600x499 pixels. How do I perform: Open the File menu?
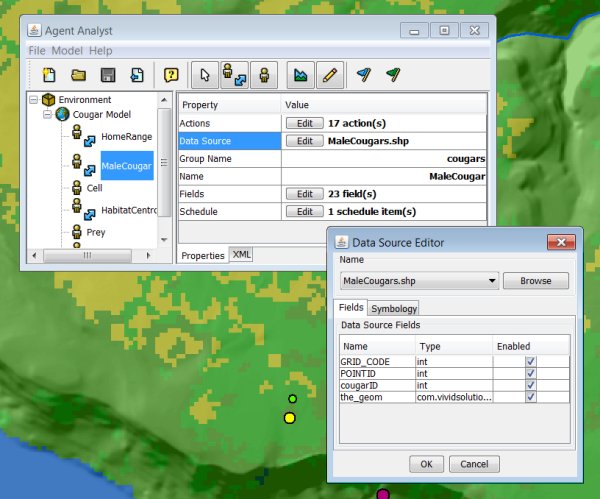point(37,51)
